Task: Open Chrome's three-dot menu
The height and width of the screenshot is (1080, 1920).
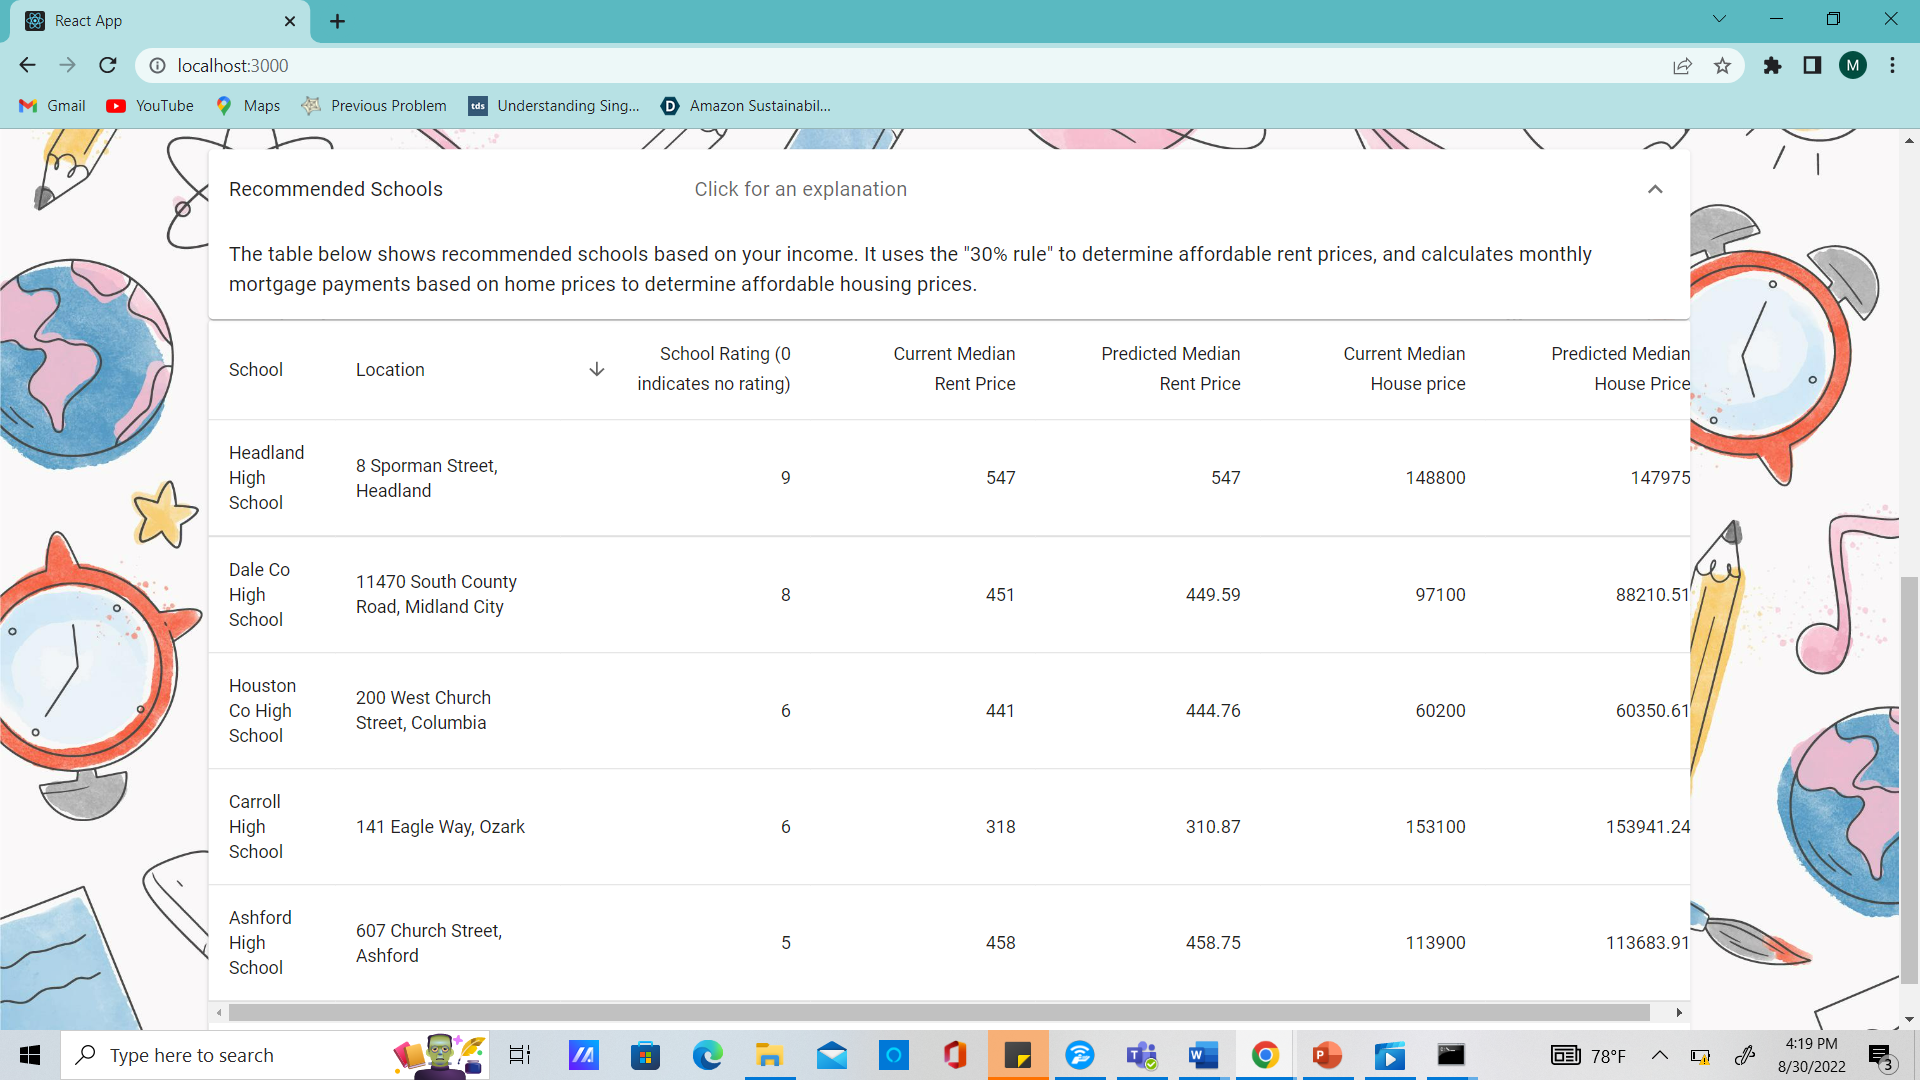Action: [x=1892, y=66]
